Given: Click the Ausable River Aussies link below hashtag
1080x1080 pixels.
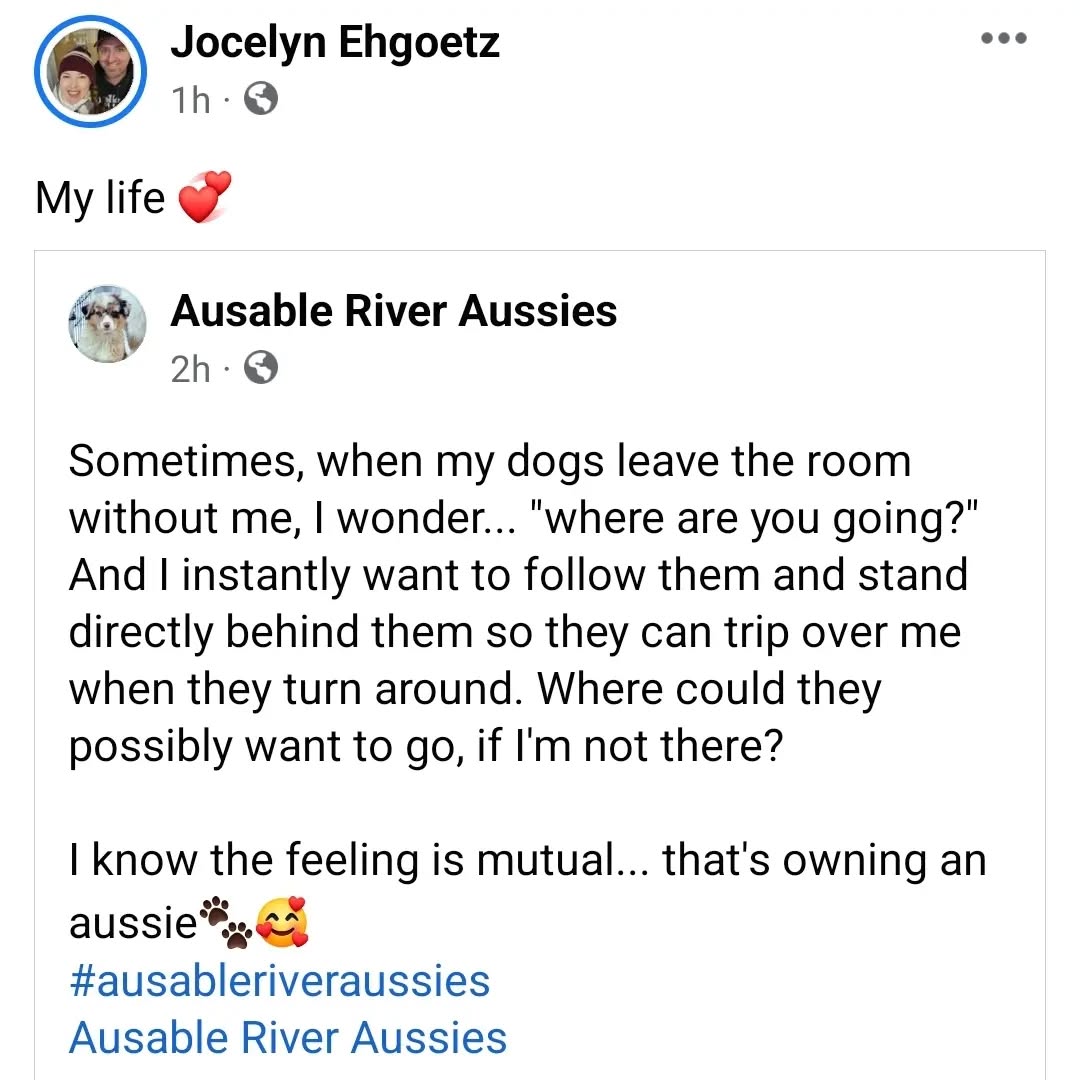Looking at the screenshot, I should coord(287,1037).
